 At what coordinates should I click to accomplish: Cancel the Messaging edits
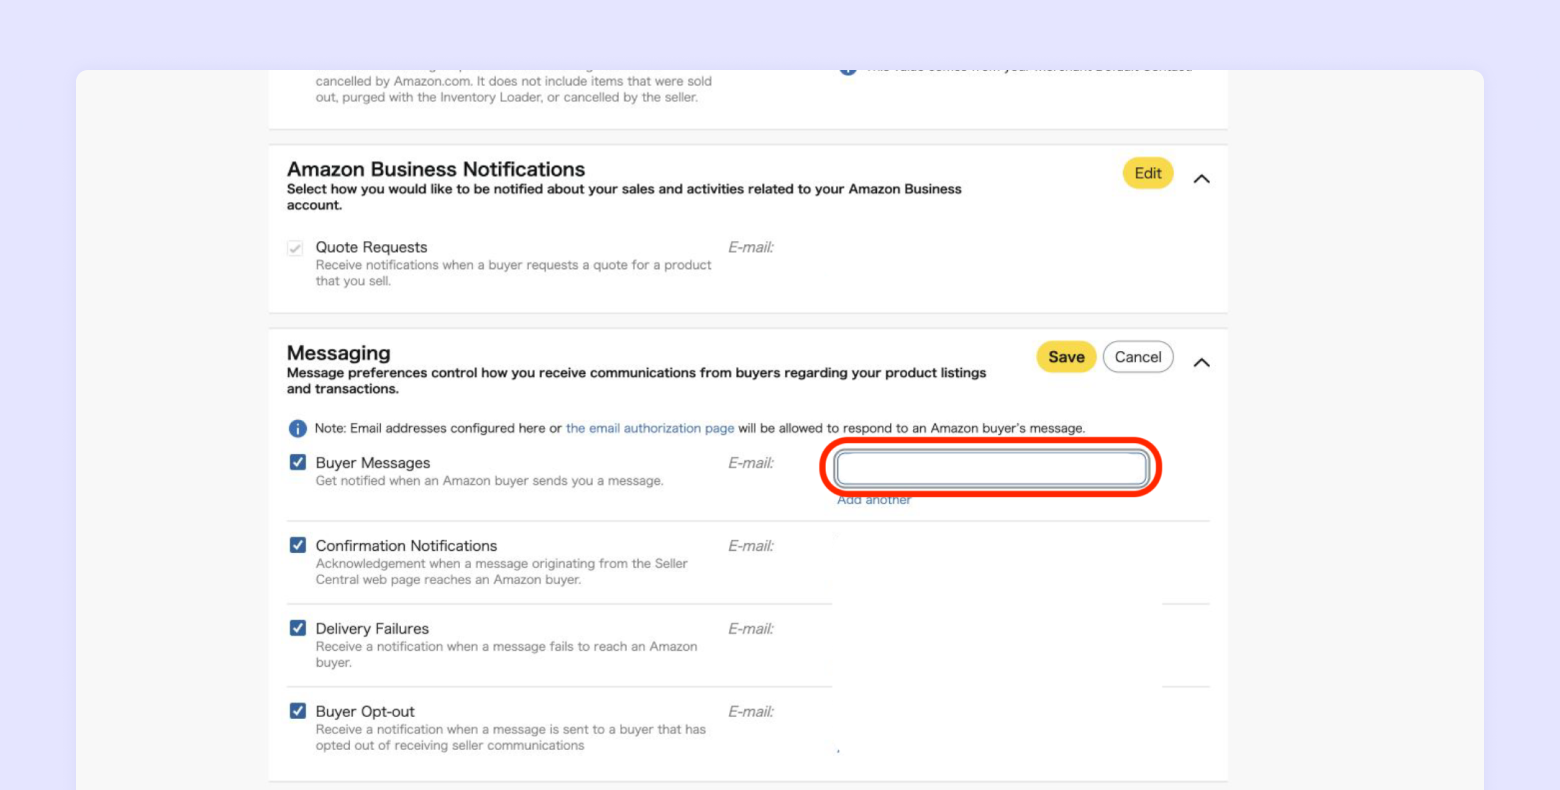pos(1138,357)
